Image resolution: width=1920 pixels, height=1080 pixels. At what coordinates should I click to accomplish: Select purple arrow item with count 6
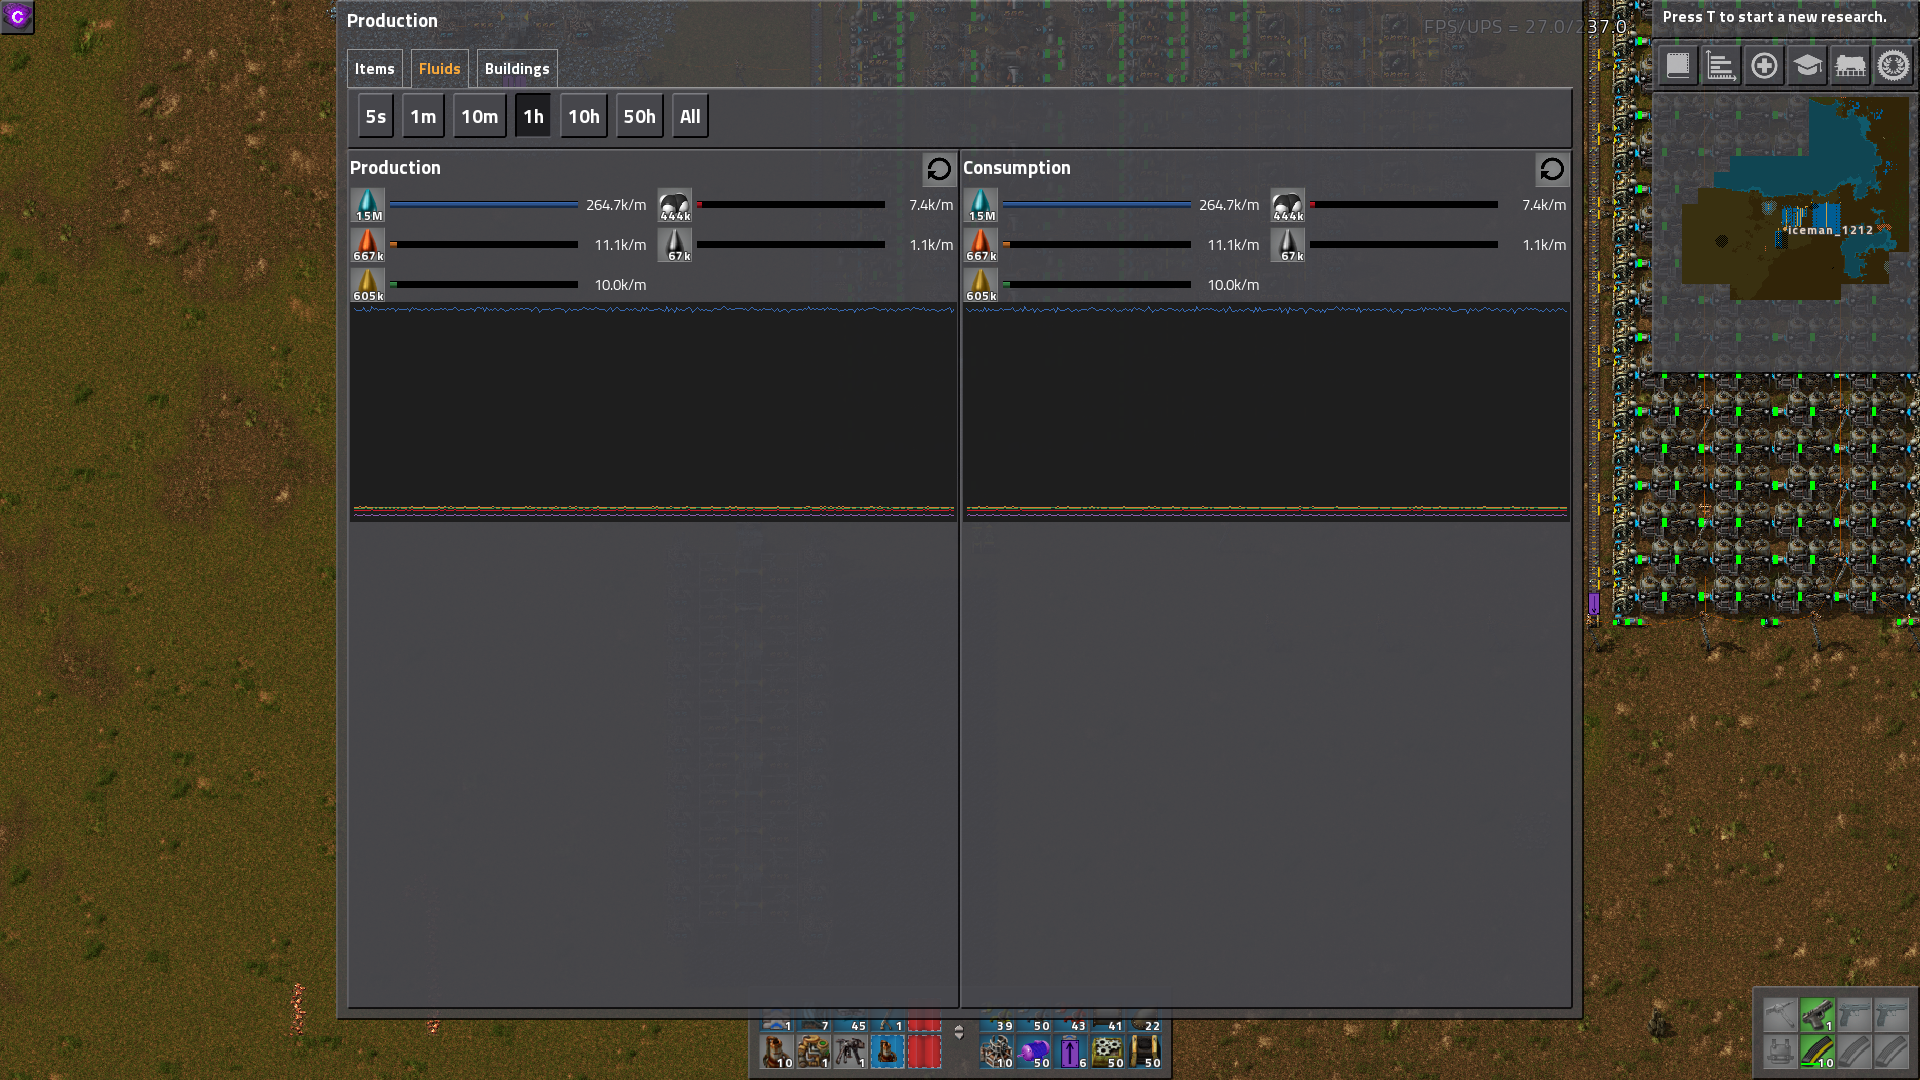tap(1071, 1052)
